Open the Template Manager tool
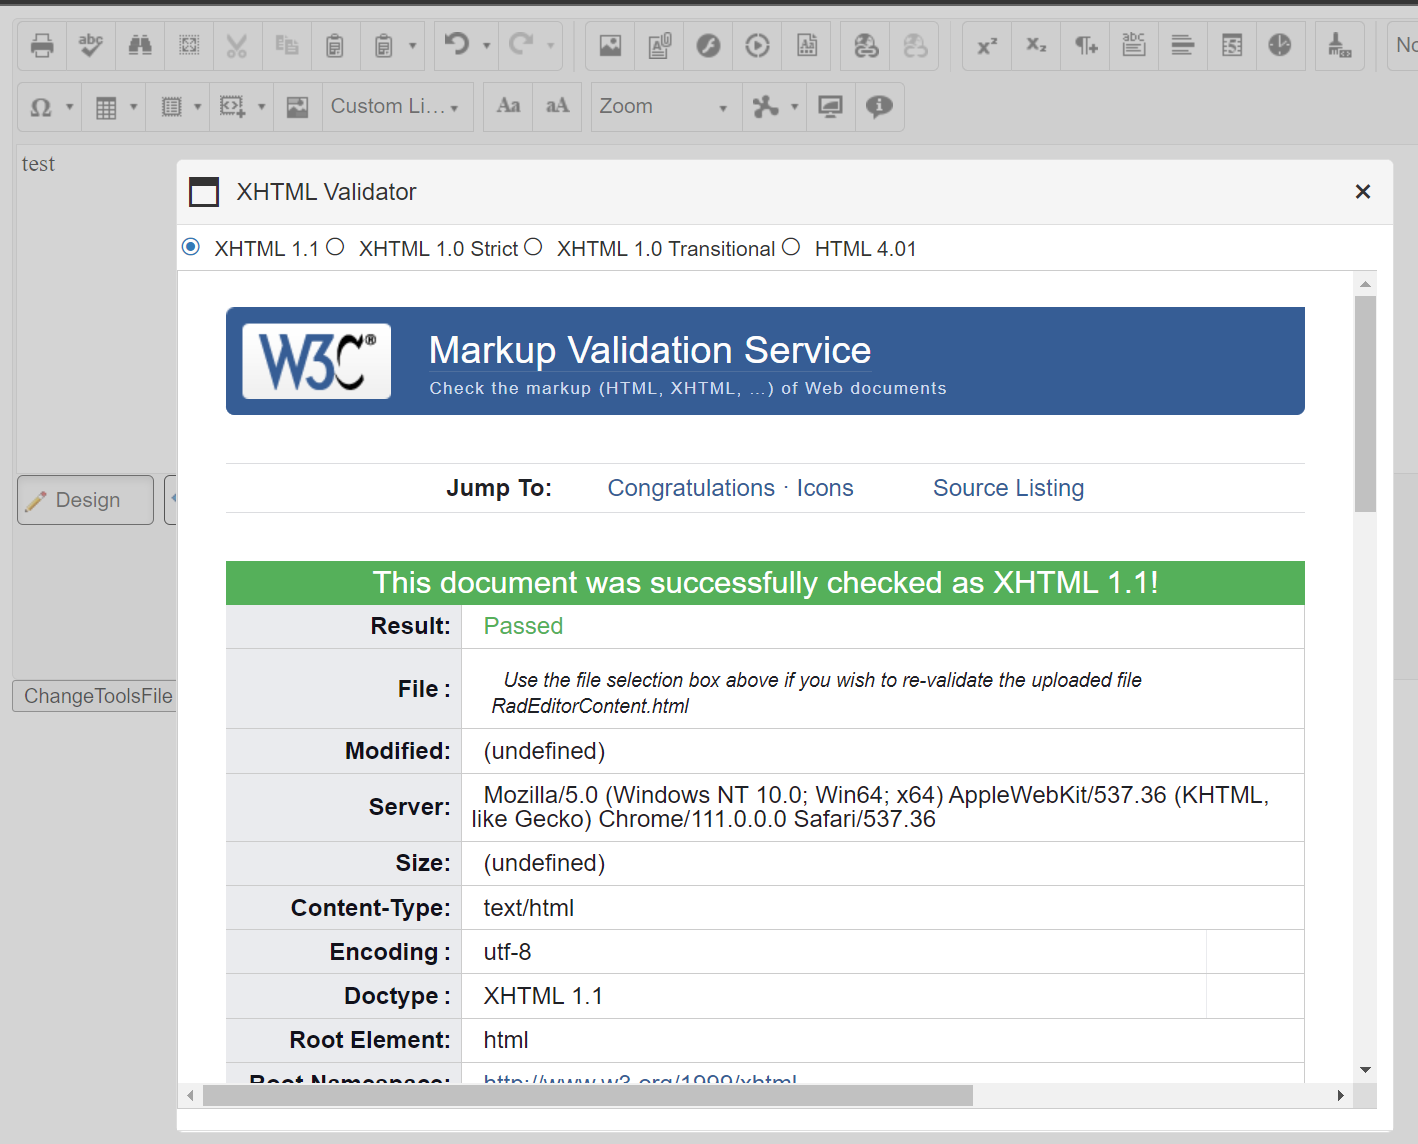Viewport: 1418px width, 1144px height. 806,45
